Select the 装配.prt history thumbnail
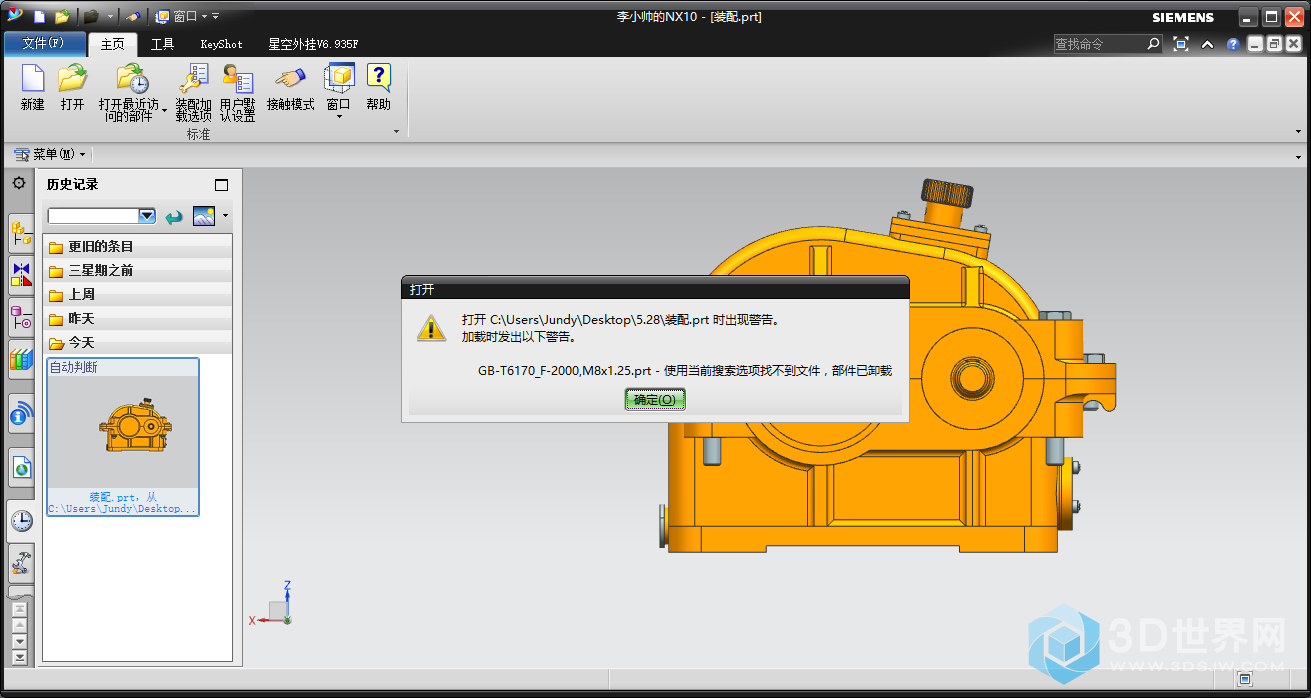This screenshot has width=1311, height=698. coord(123,437)
